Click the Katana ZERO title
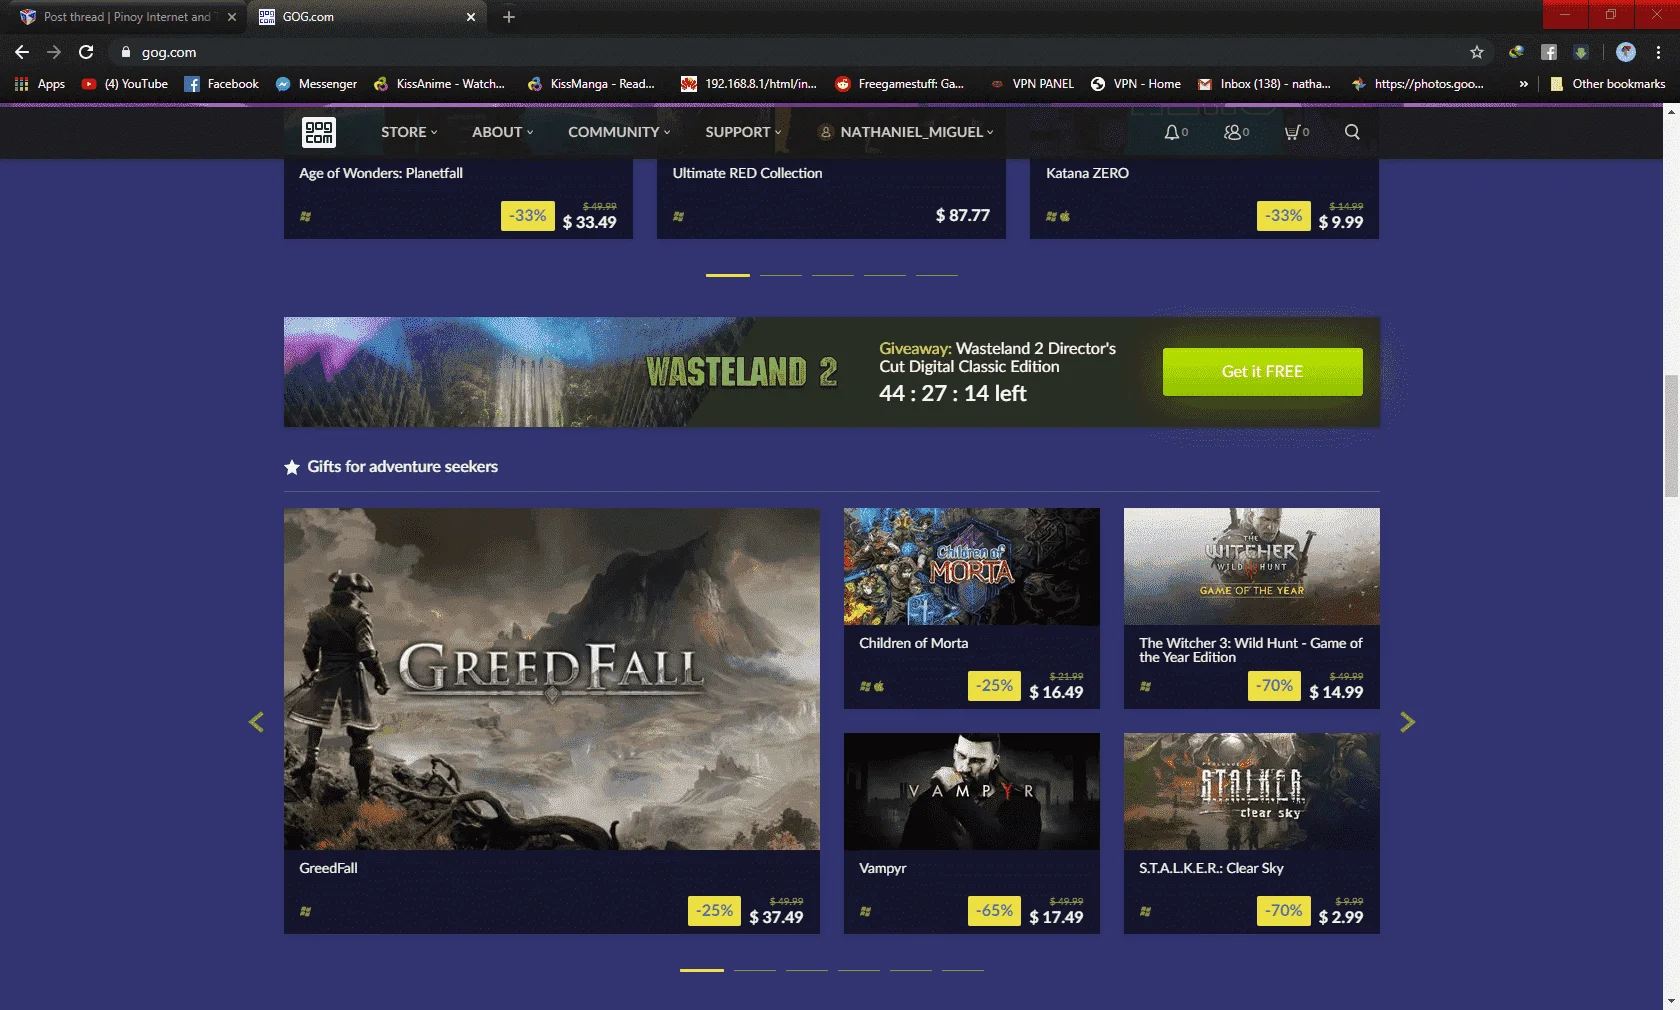Viewport: 1680px width, 1010px height. [x=1087, y=173]
